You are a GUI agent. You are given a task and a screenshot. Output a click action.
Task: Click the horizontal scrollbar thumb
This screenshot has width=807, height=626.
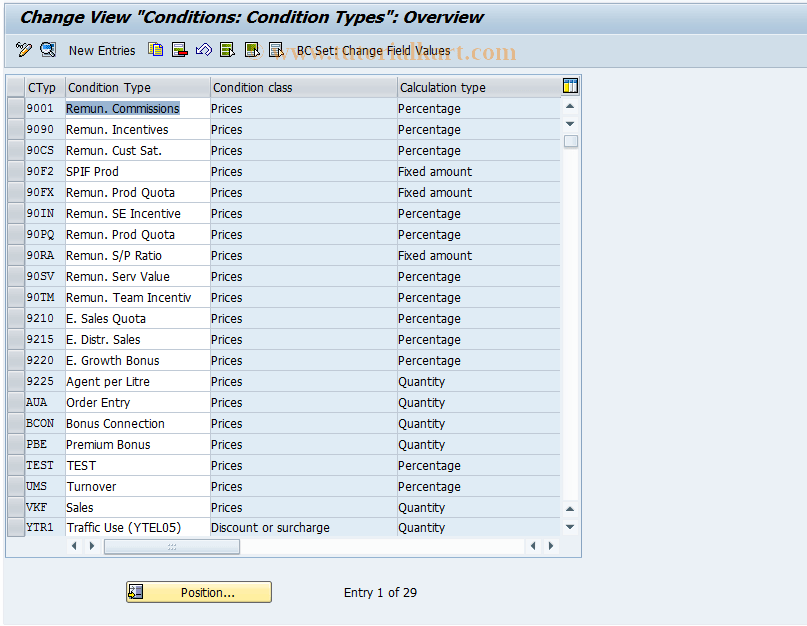pyautogui.click(x=170, y=546)
